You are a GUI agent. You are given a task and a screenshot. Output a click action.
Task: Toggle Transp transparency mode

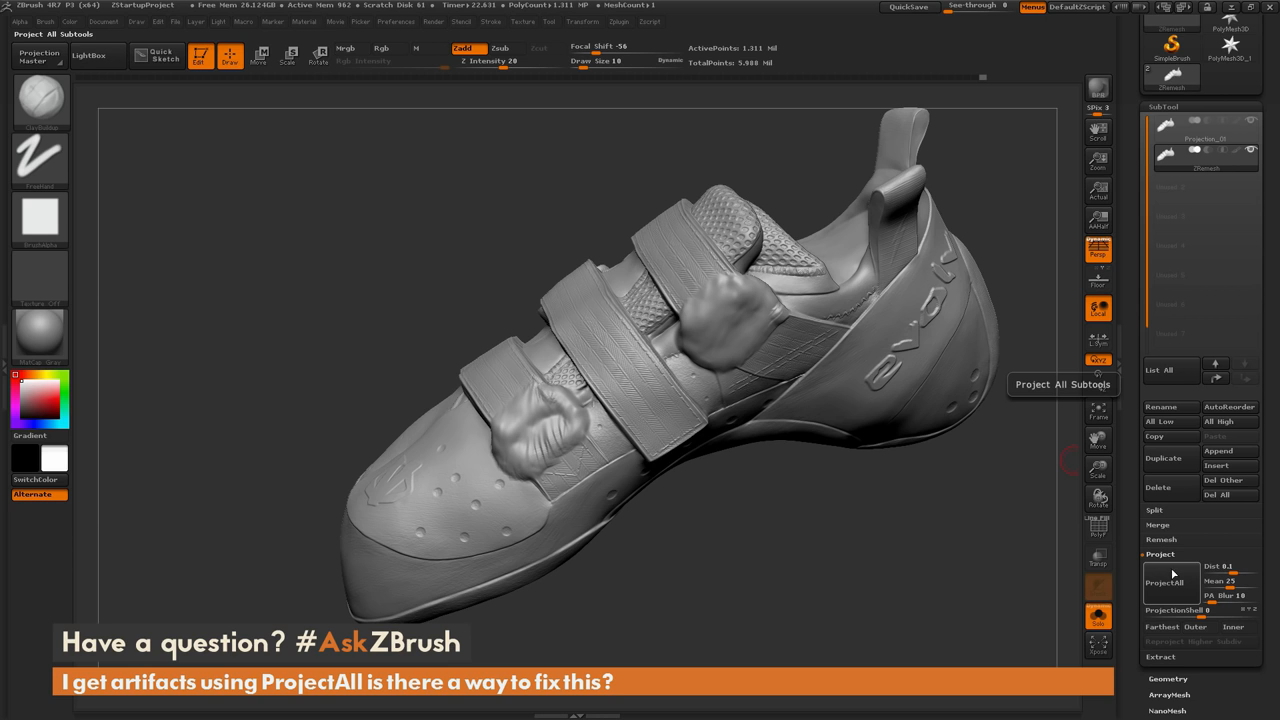click(1098, 558)
